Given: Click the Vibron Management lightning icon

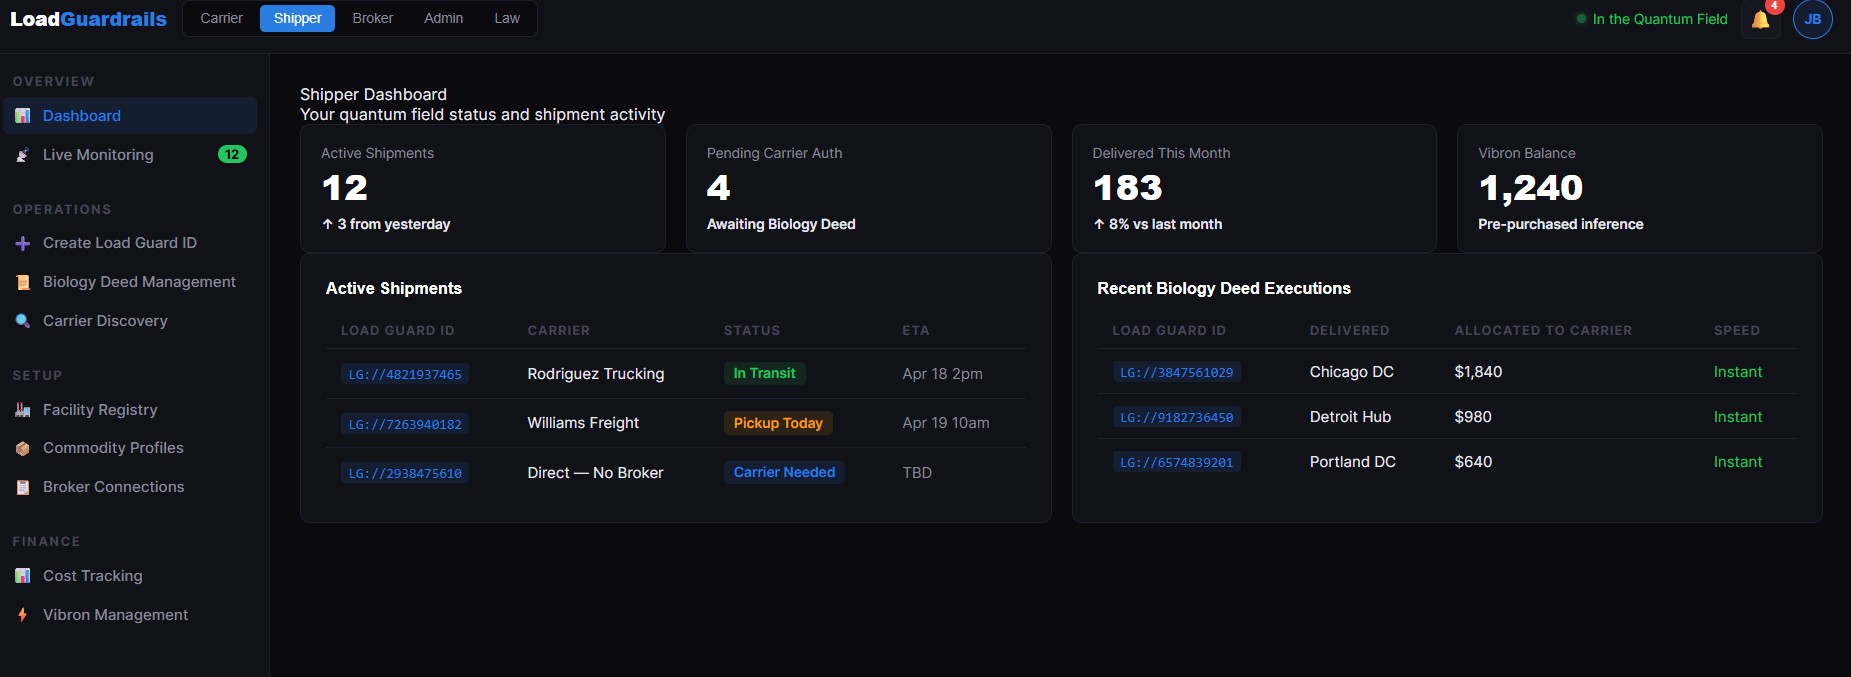Looking at the screenshot, I should 22,615.
